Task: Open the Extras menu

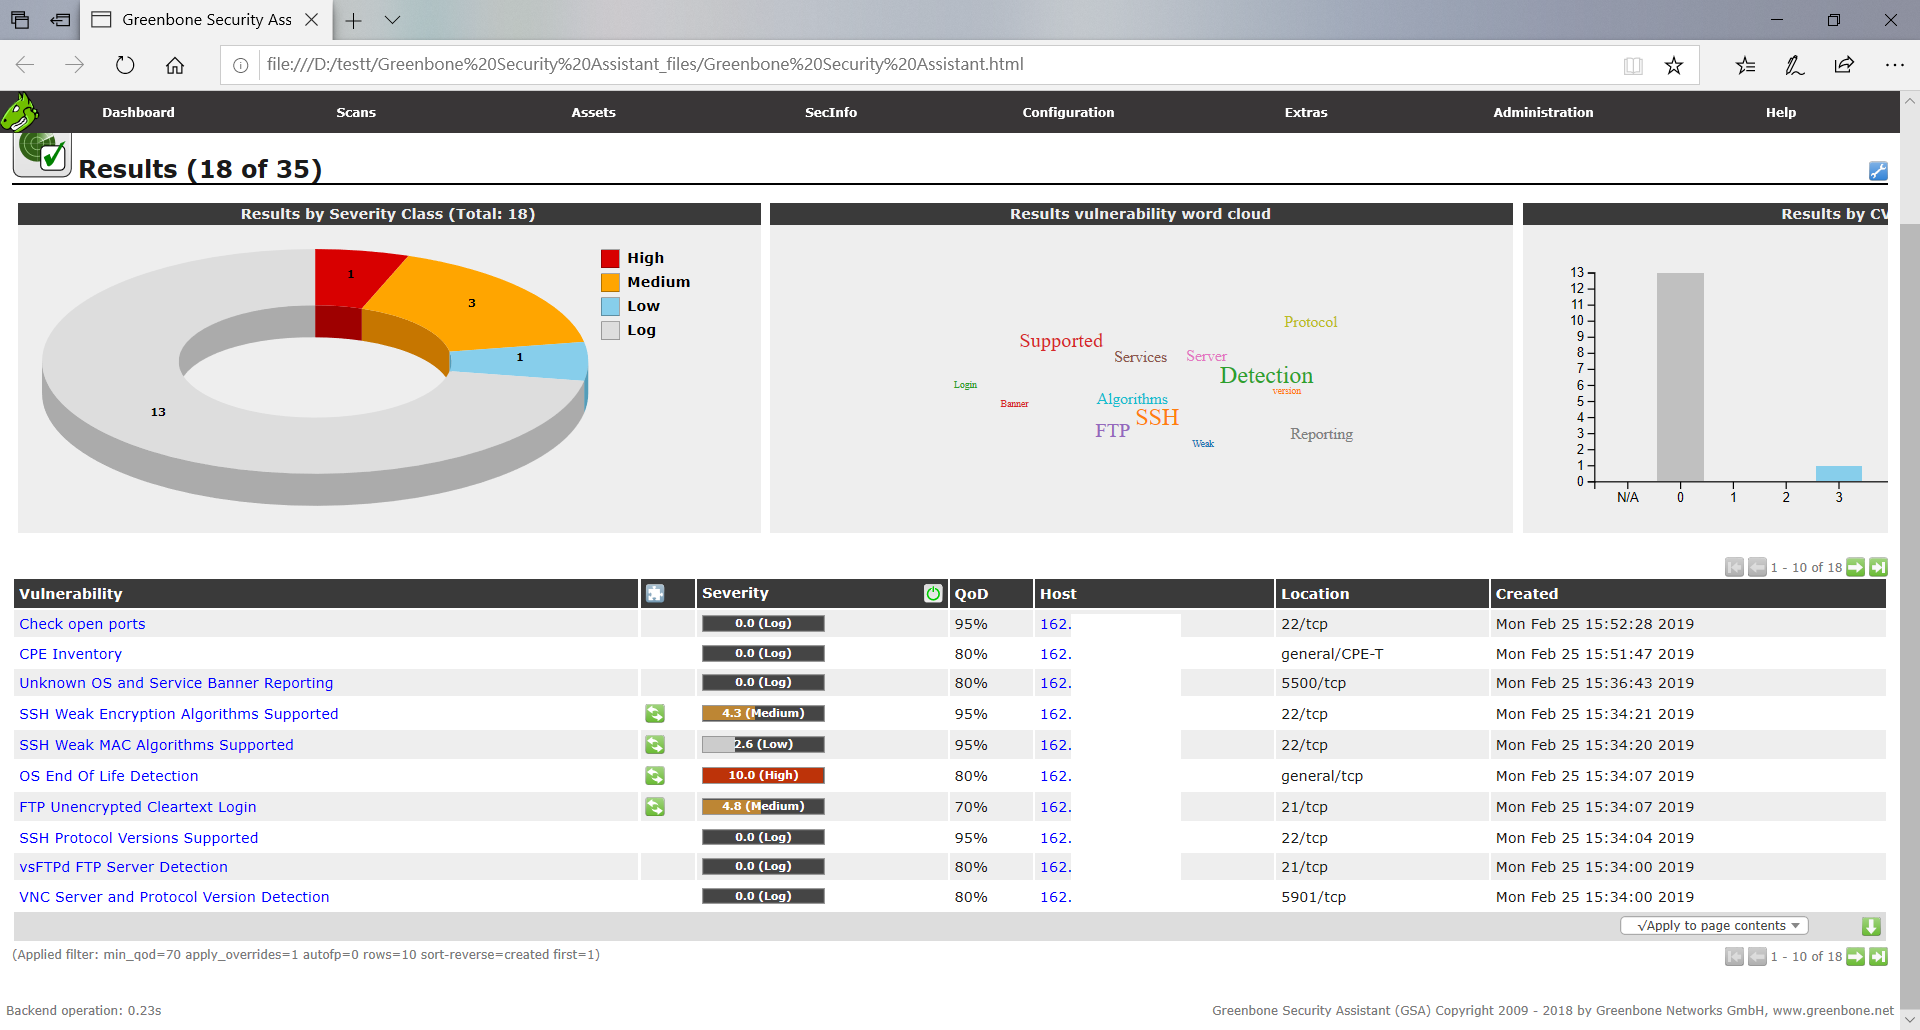Action: [x=1306, y=113]
